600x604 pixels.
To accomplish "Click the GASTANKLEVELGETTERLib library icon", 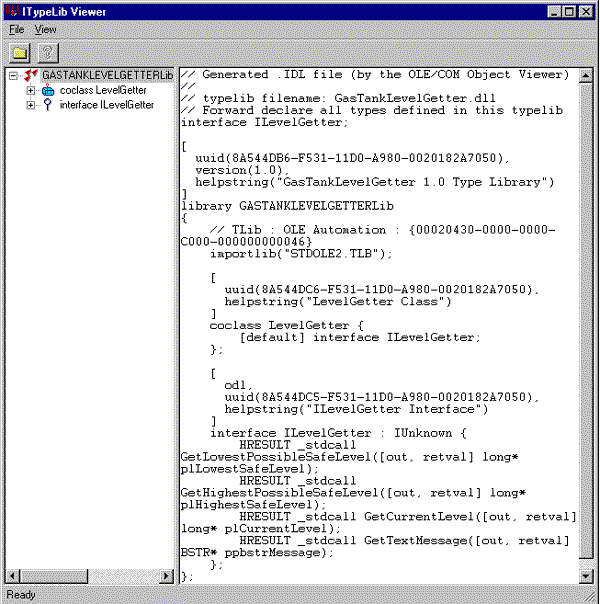I will tap(32, 76).
